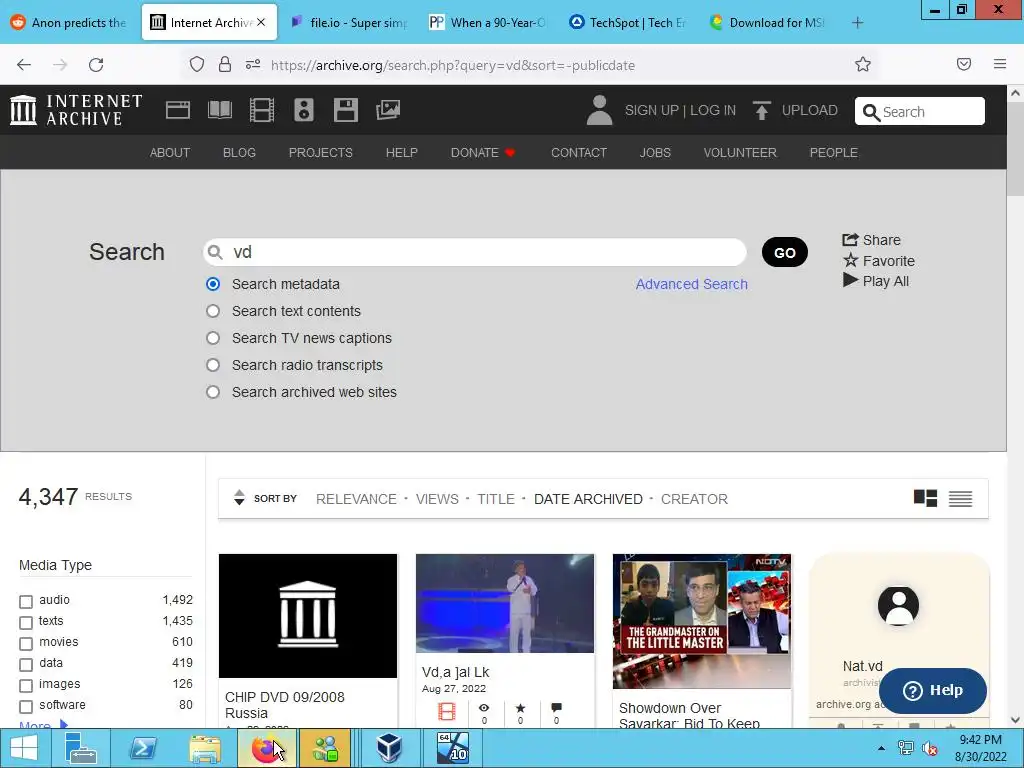Toggle sort direction arrows beside Sort By
Viewport: 1024px width, 768px height.
point(239,498)
